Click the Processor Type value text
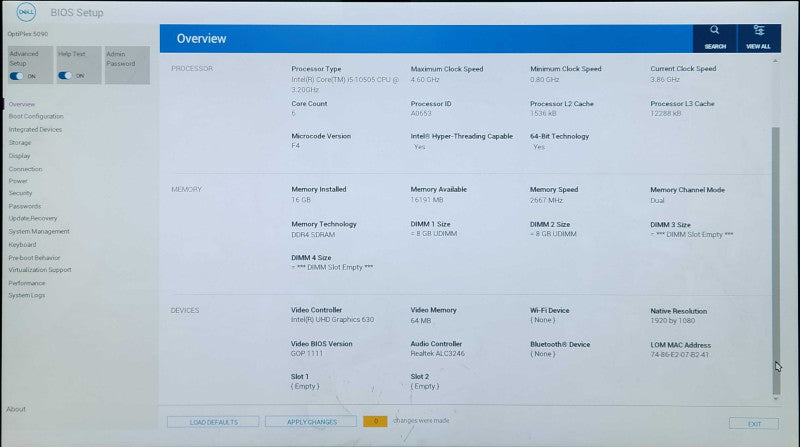The height and width of the screenshot is (447, 800). (x=345, y=85)
